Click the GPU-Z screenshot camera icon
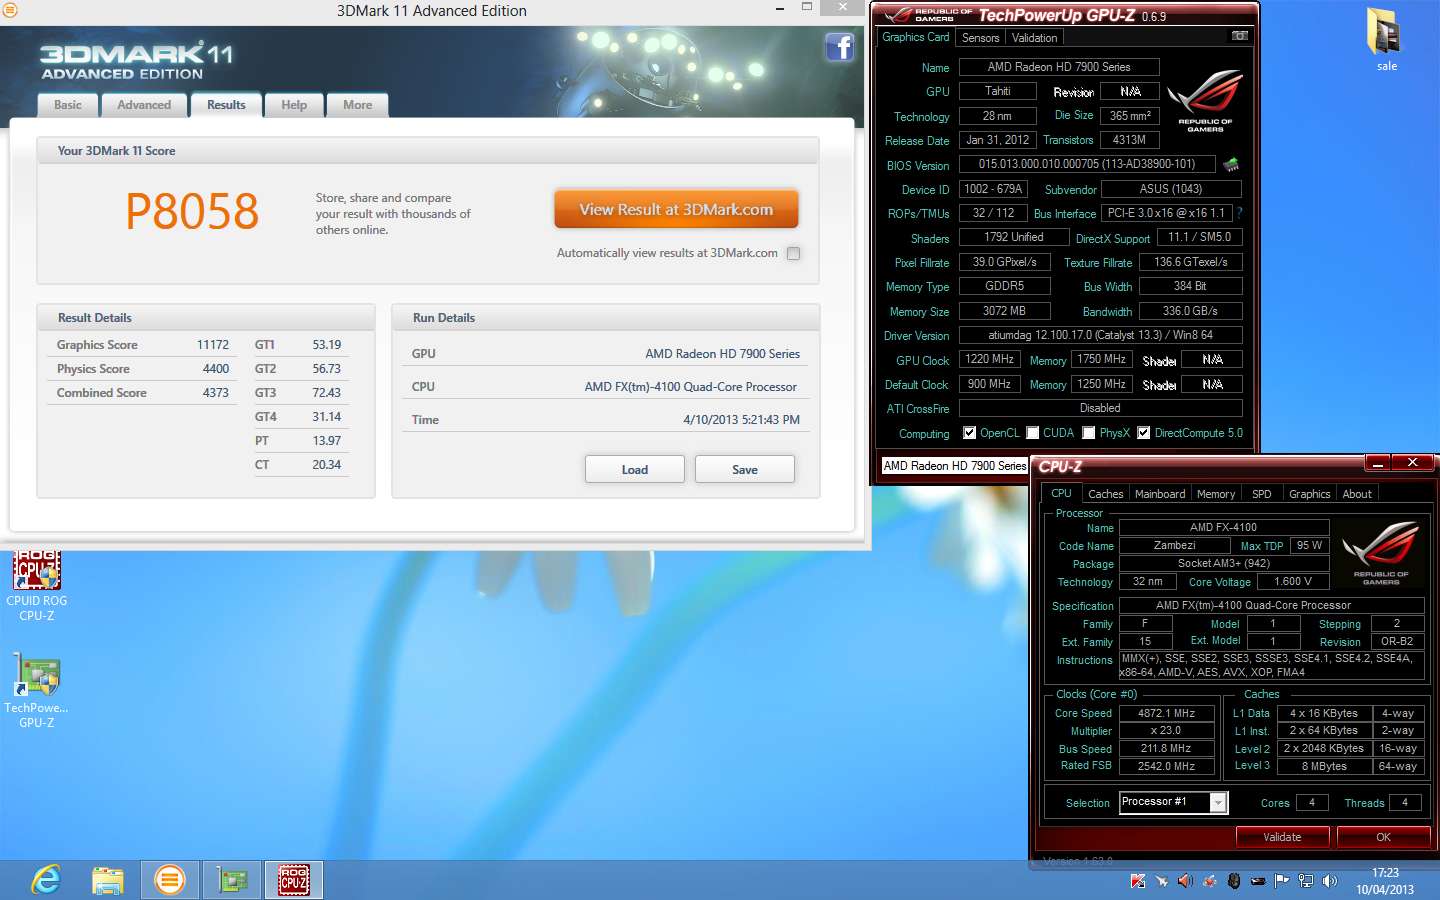Screen dimensions: 1440x900 [x=1240, y=36]
